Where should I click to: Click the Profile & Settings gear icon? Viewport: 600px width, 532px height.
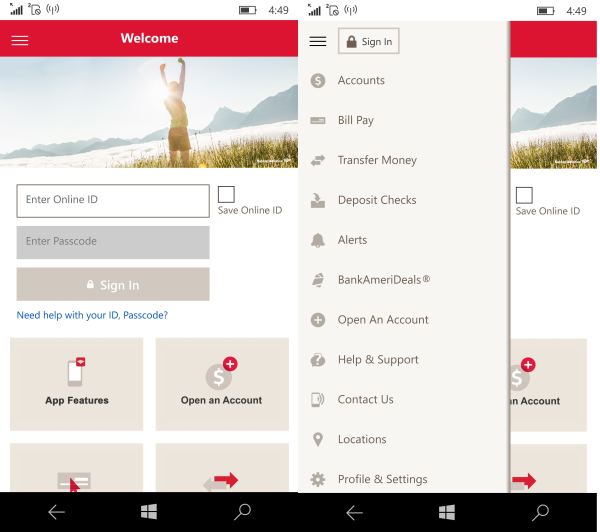click(x=318, y=479)
